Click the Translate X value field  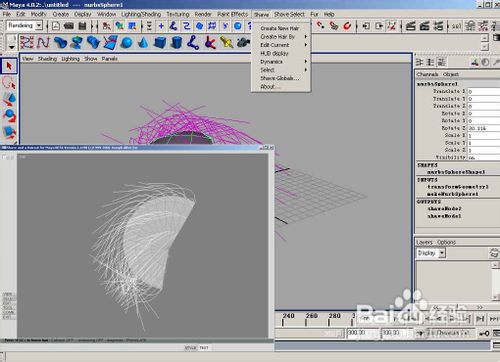click(x=483, y=91)
